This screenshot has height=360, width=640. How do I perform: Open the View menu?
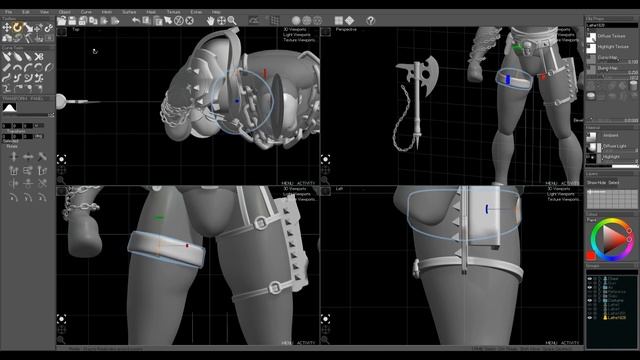44,12
